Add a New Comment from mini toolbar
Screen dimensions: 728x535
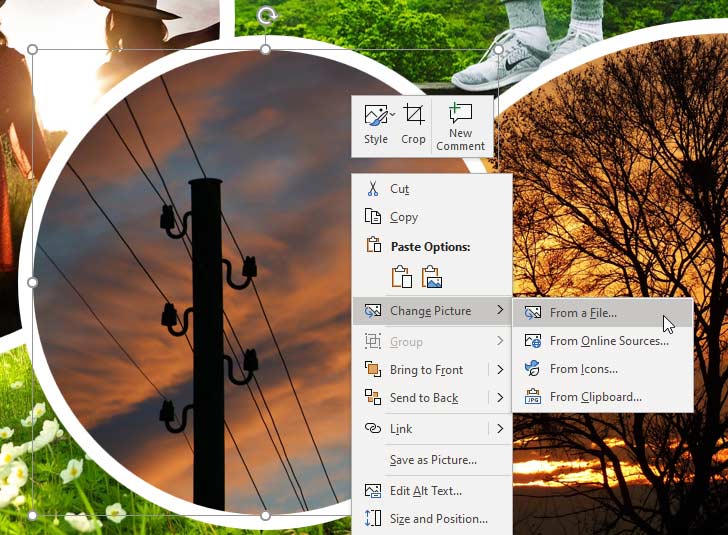tap(460, 126)
